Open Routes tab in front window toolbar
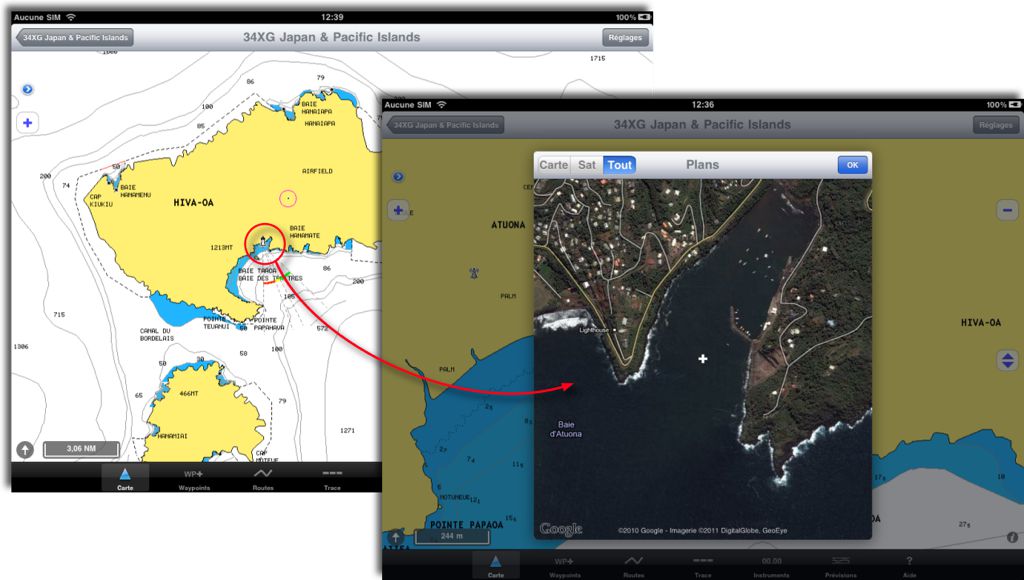The height and width of the screenshot is (580, 1024). pyautogui.click(x=633, y=566)
